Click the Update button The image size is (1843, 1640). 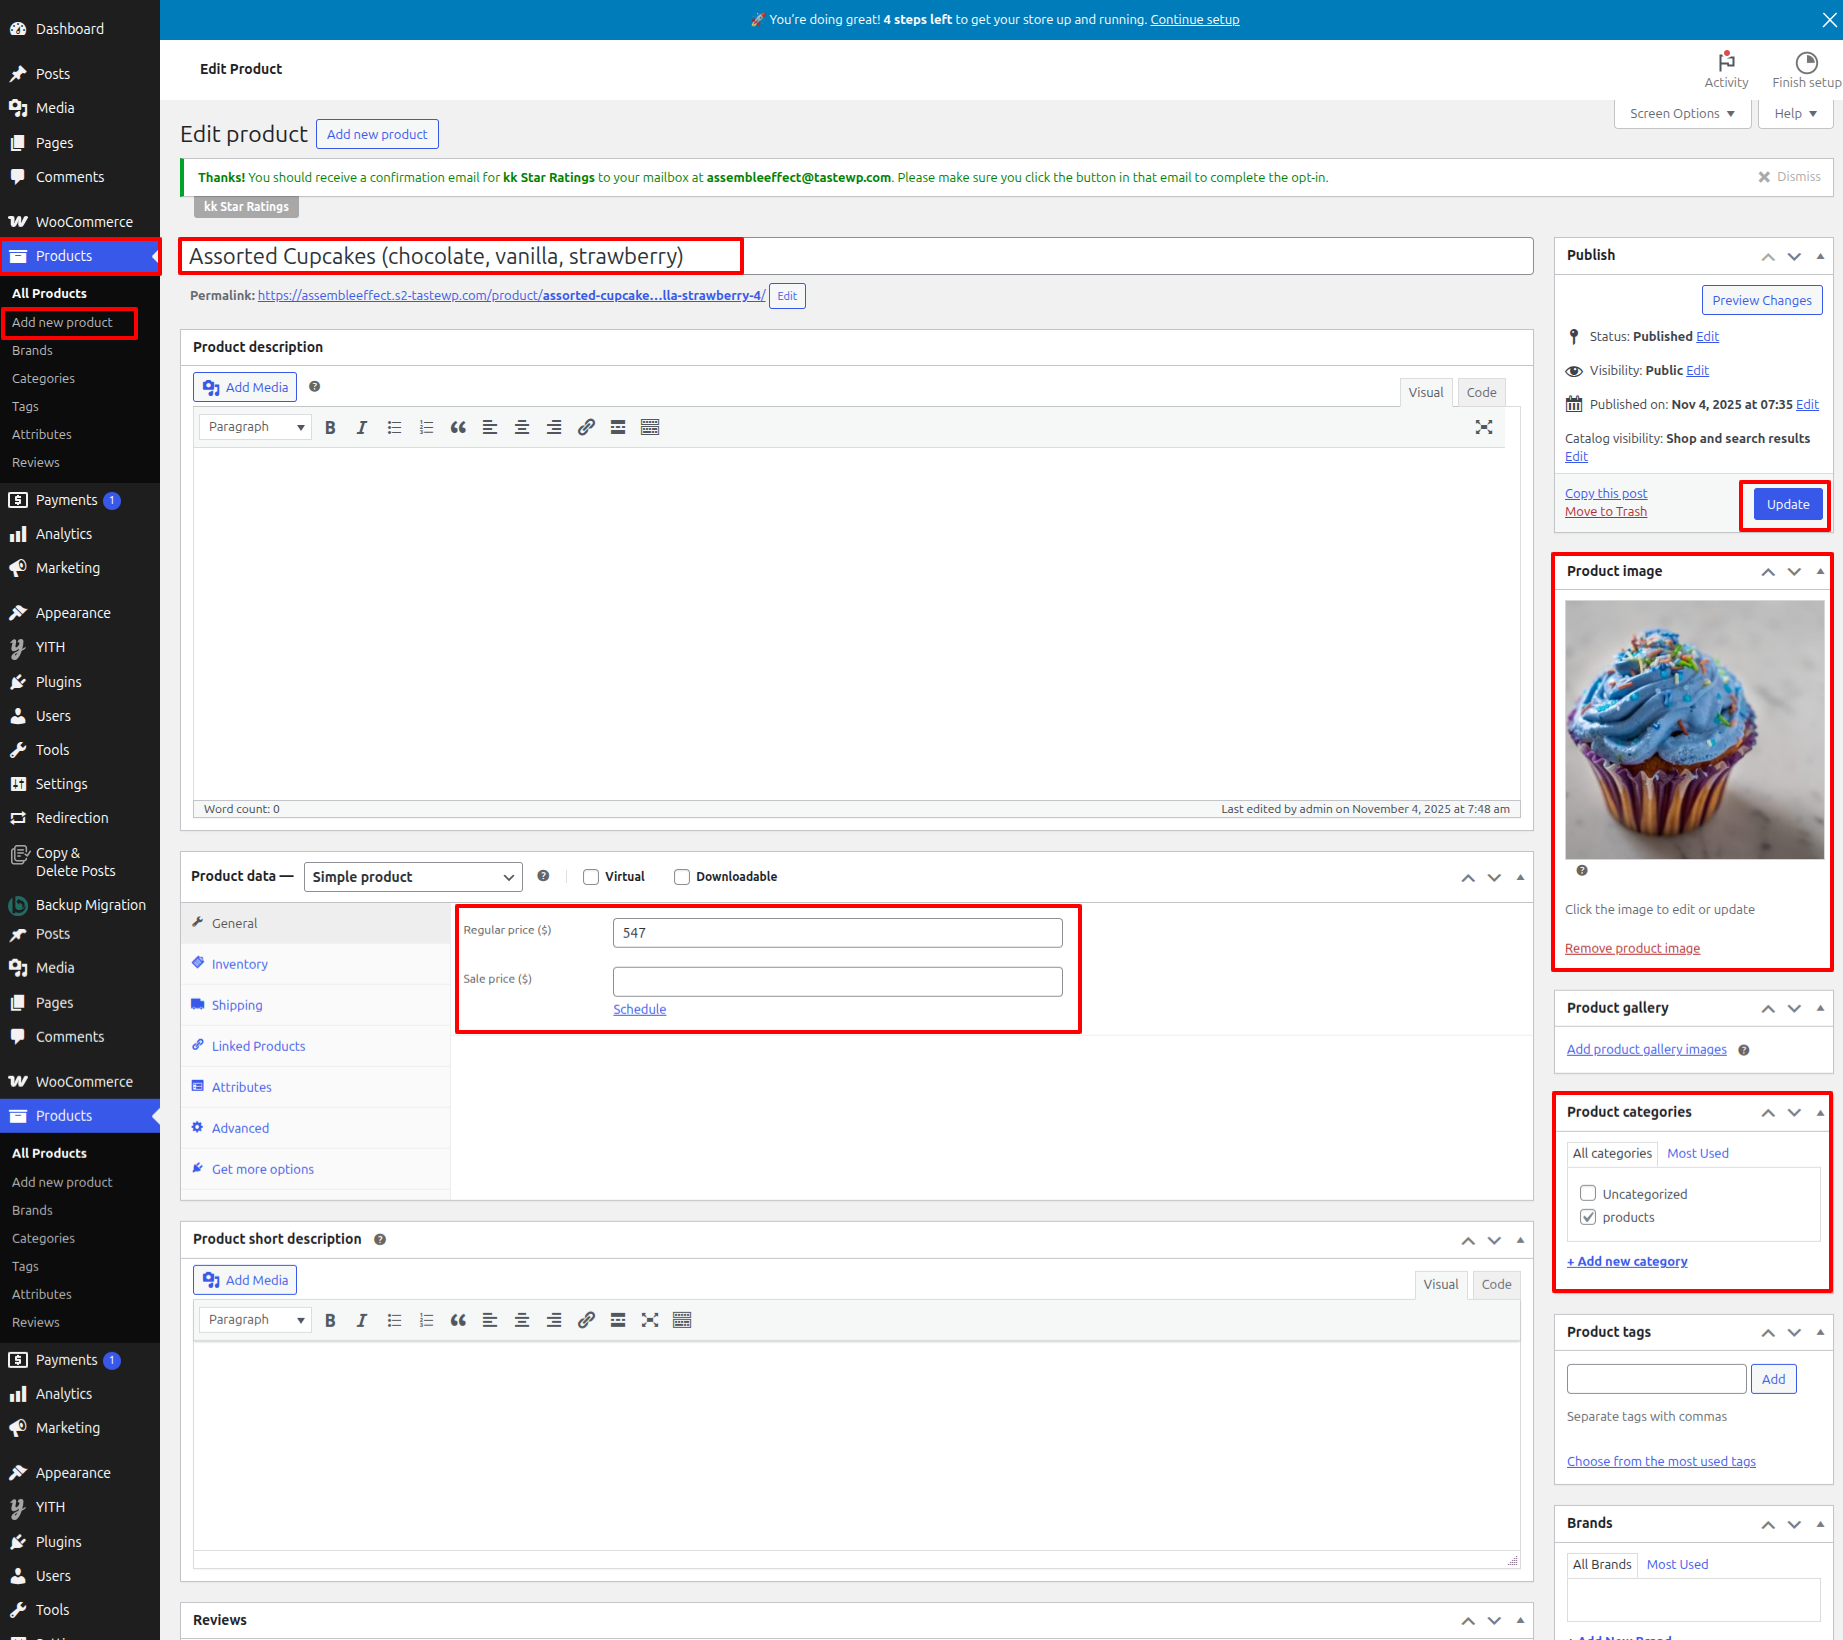coord(1787,505)
